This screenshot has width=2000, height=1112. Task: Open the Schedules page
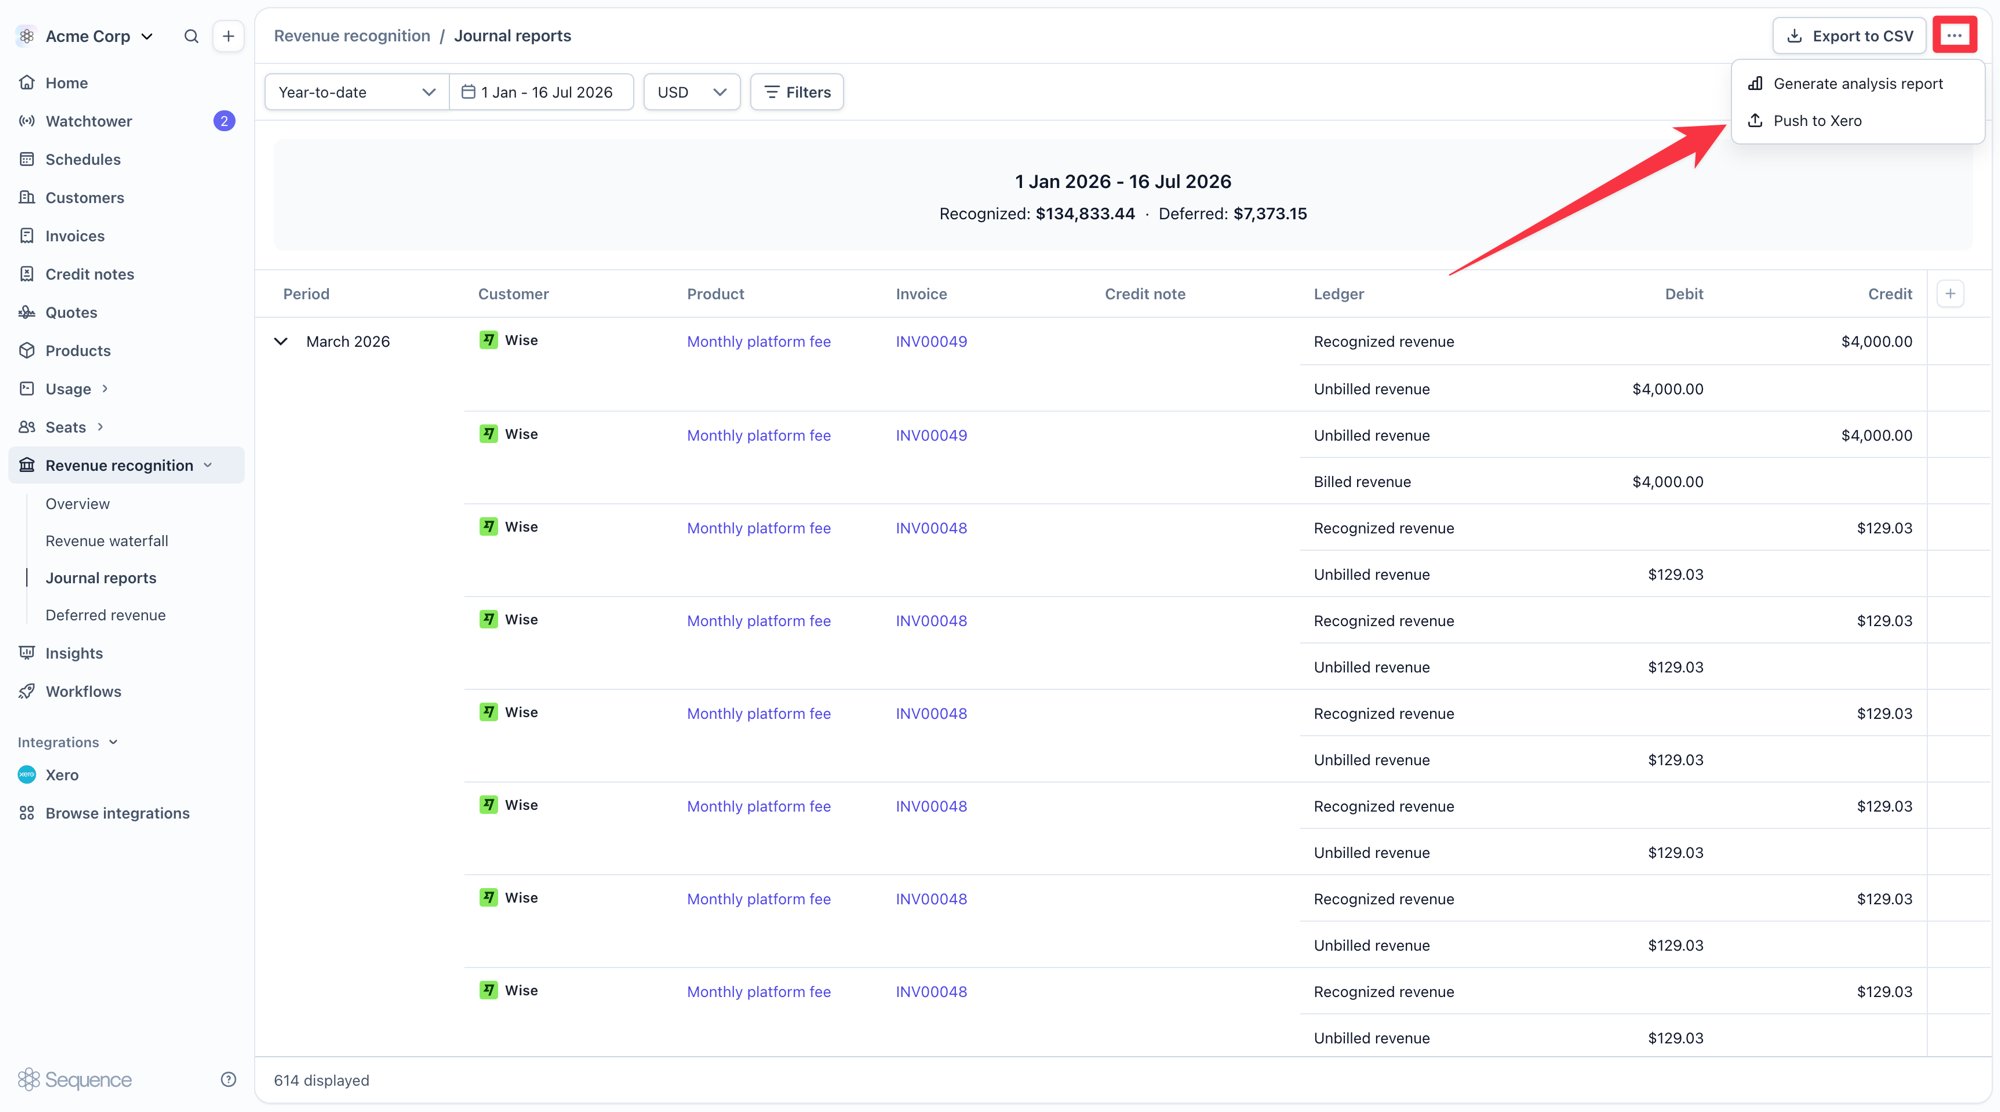[x=82, y=159]
